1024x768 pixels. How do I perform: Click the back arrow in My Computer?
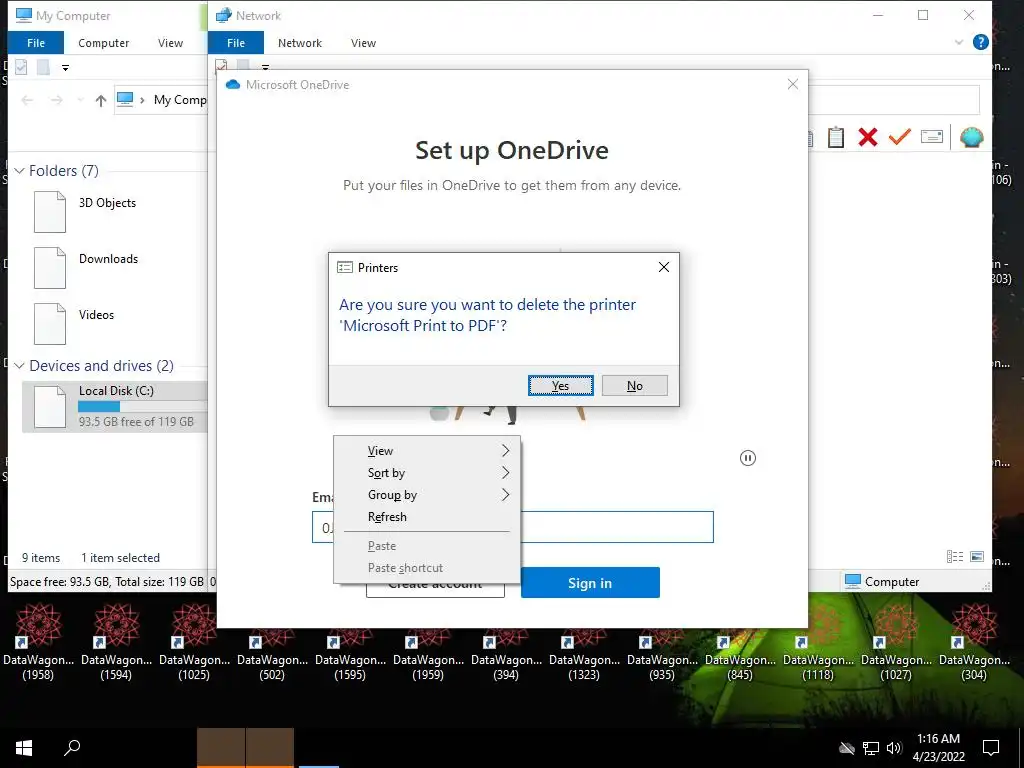click(27, 100)
